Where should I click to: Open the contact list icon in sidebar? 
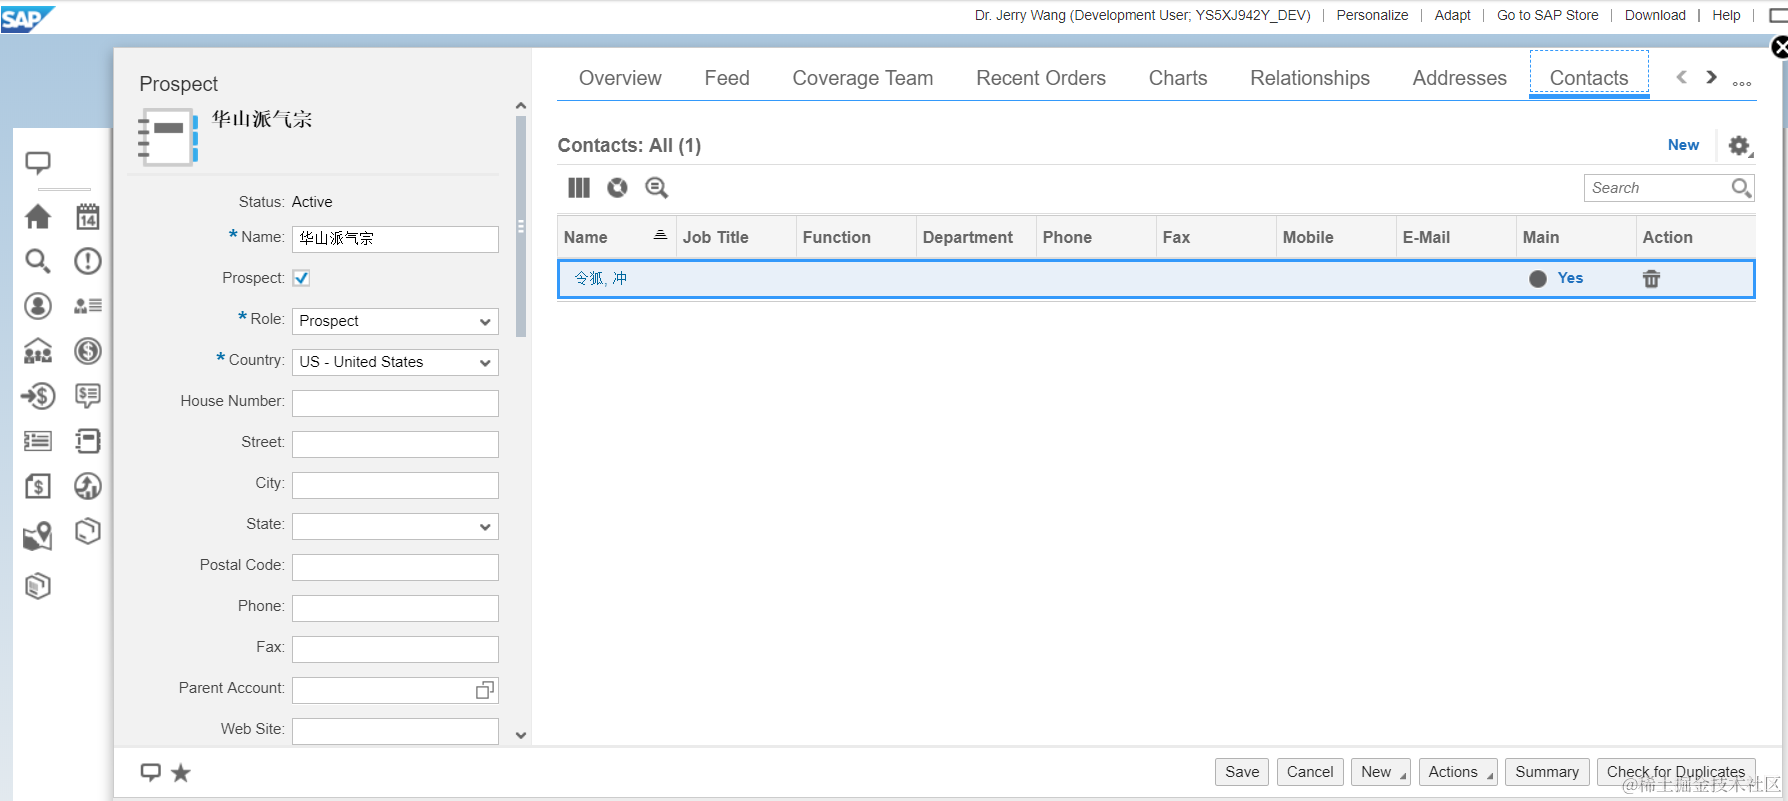tap(88, 306)
